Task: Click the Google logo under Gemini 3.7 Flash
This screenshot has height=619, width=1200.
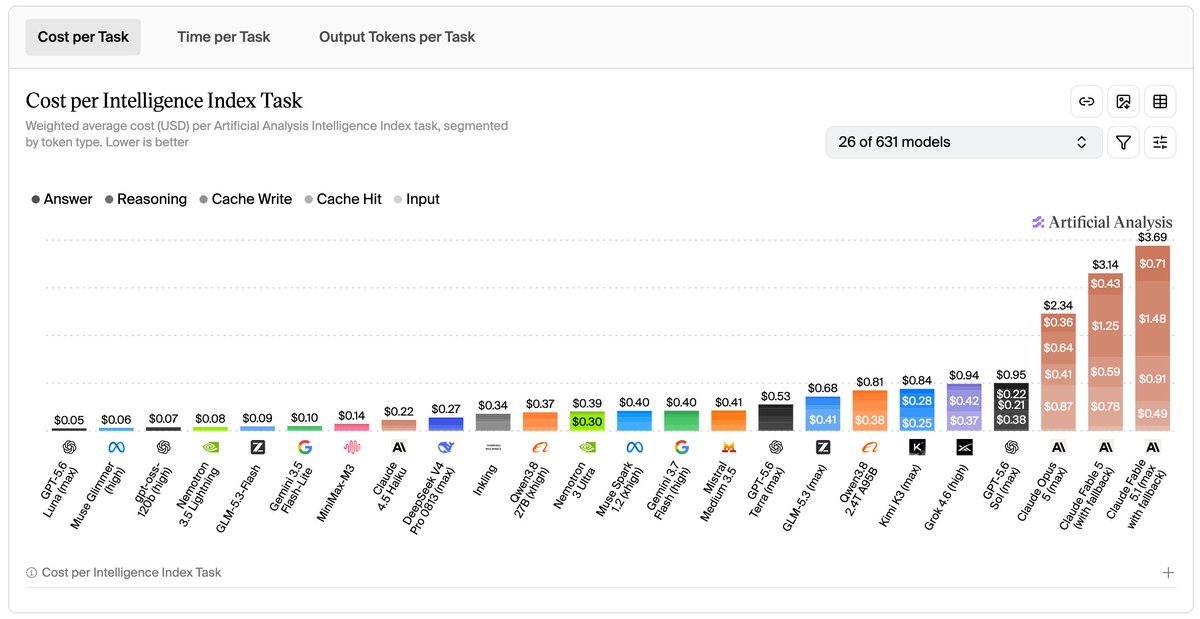Action: point(681,447)
